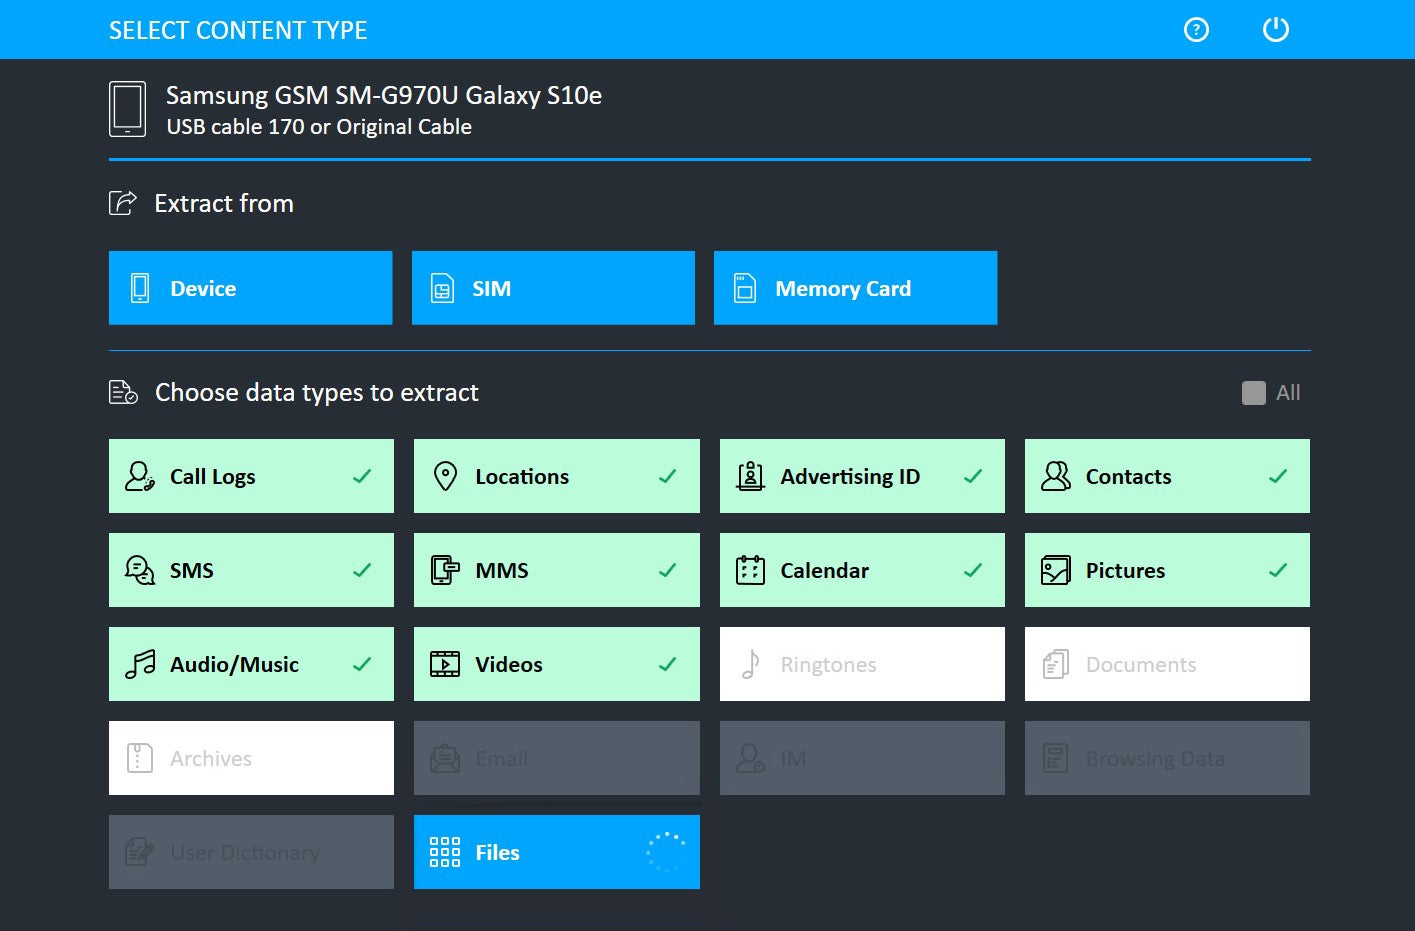Choose SIM as the extraction source
The image size is (1415, 931).
click(x=553, y=288)
